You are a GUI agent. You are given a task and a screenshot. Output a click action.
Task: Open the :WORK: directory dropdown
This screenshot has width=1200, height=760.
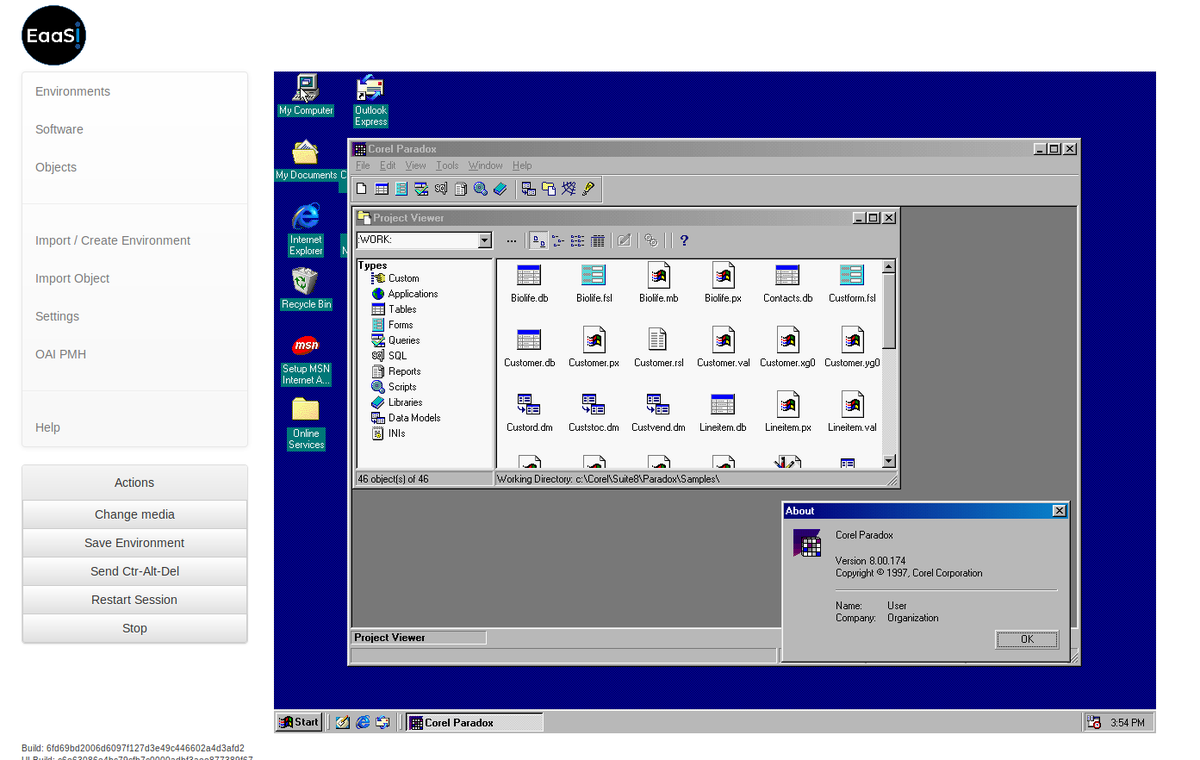tap(485, 241)
